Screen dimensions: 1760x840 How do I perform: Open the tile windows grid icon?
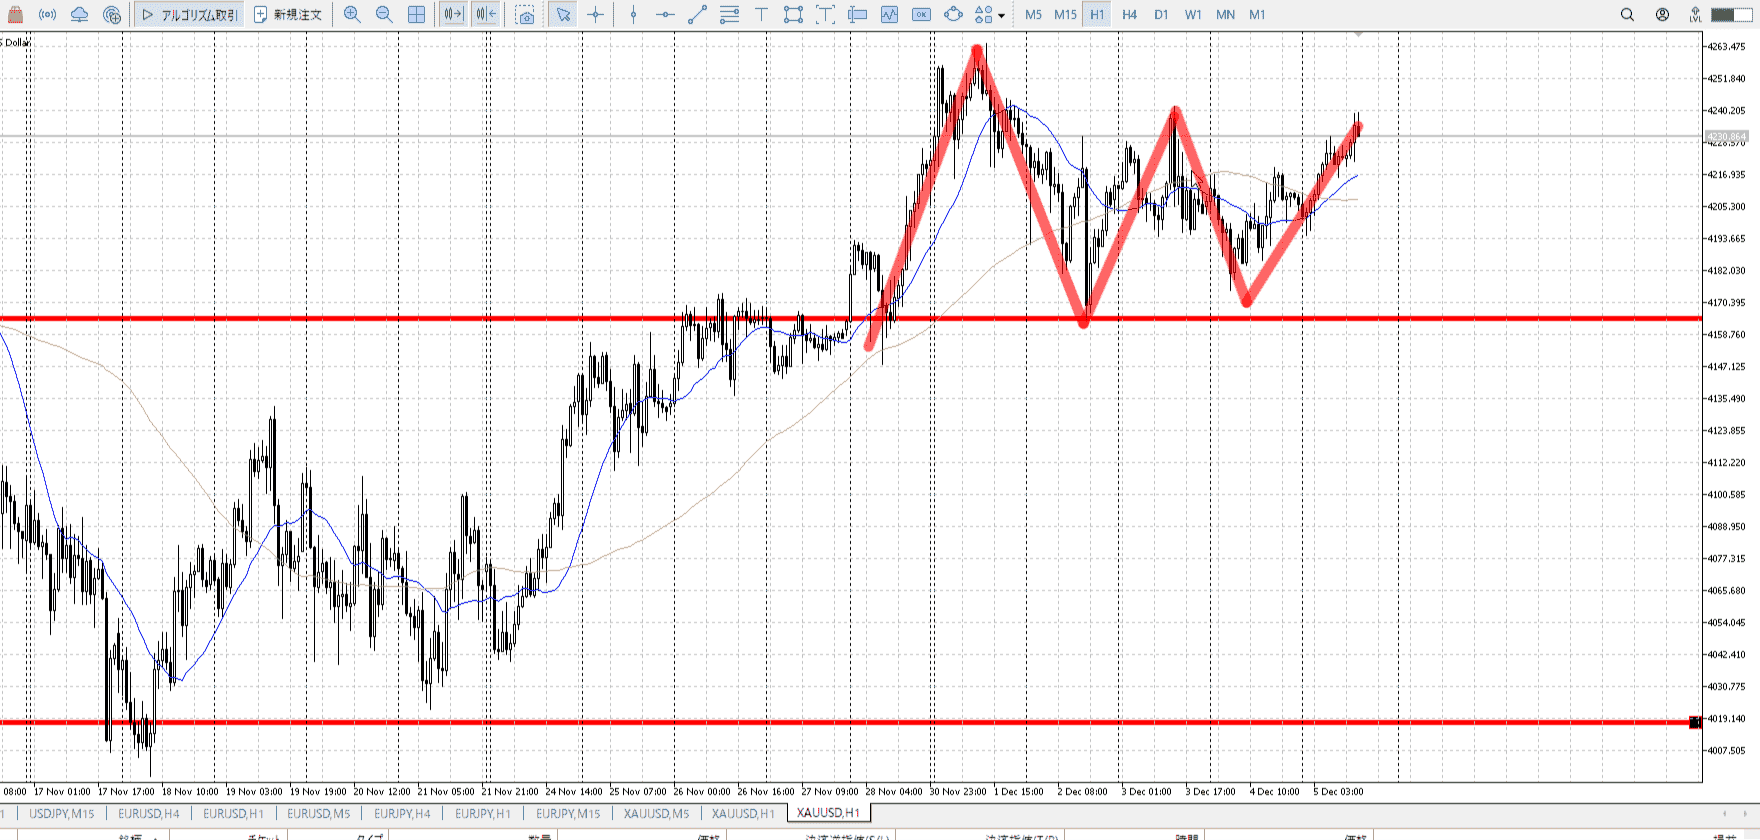[417, 15]
